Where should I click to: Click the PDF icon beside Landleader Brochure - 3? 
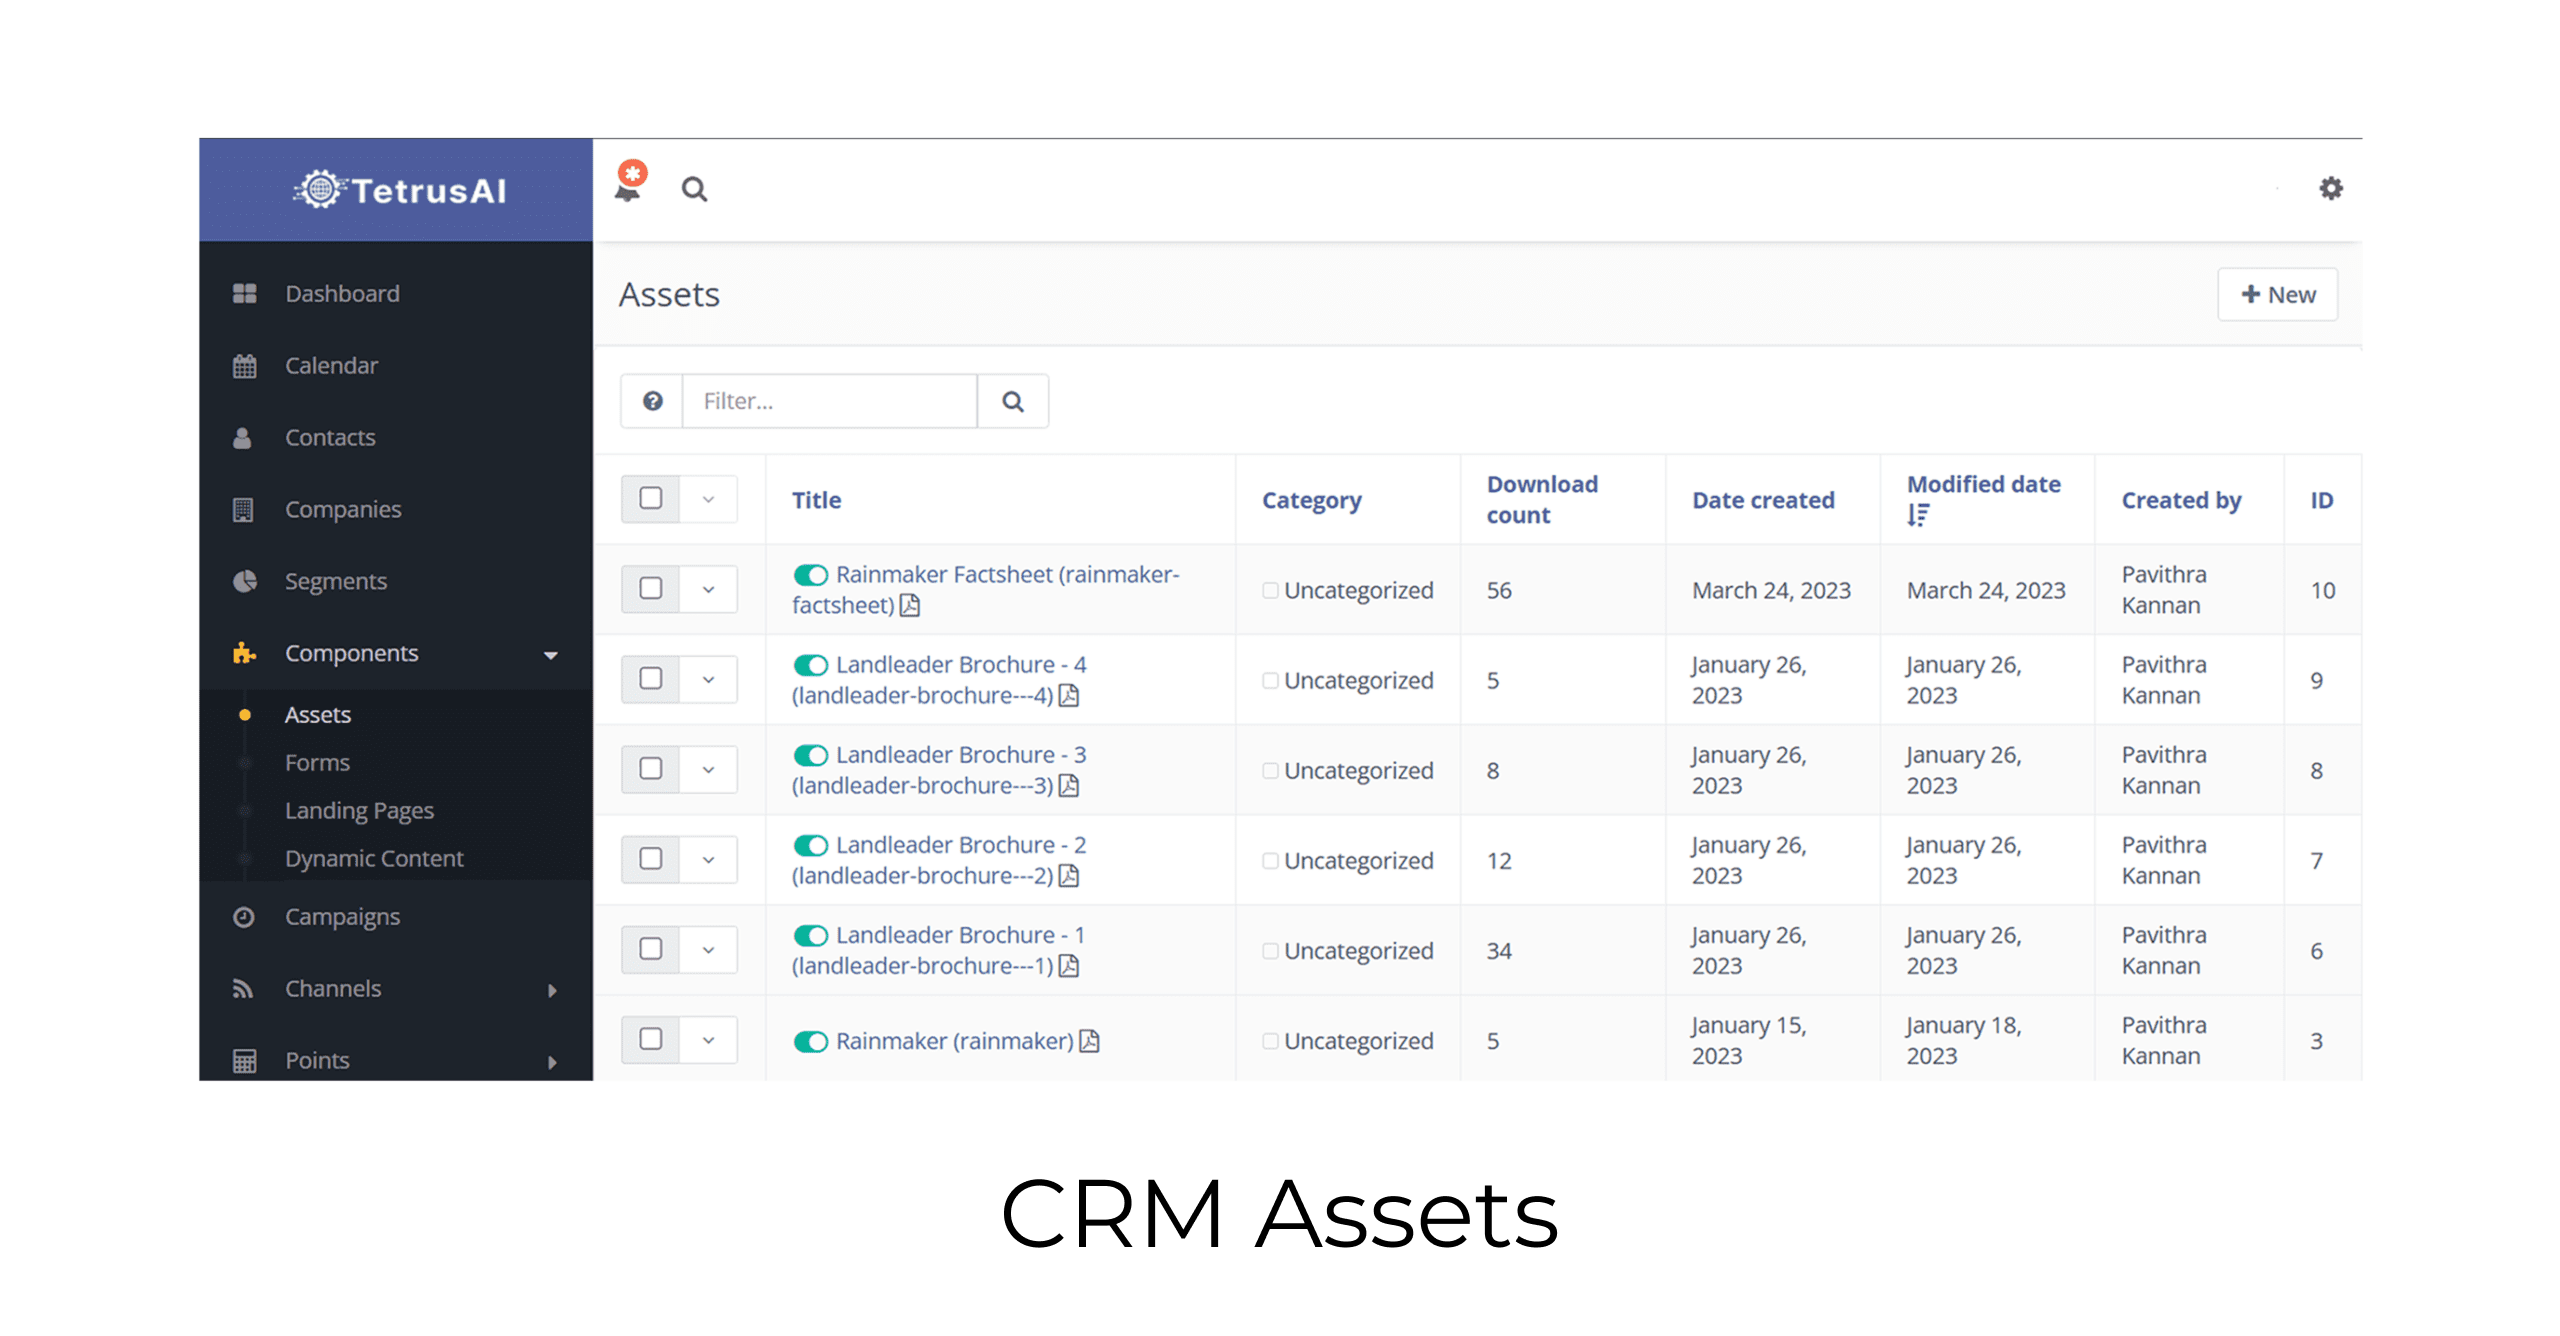(1068, 785)
